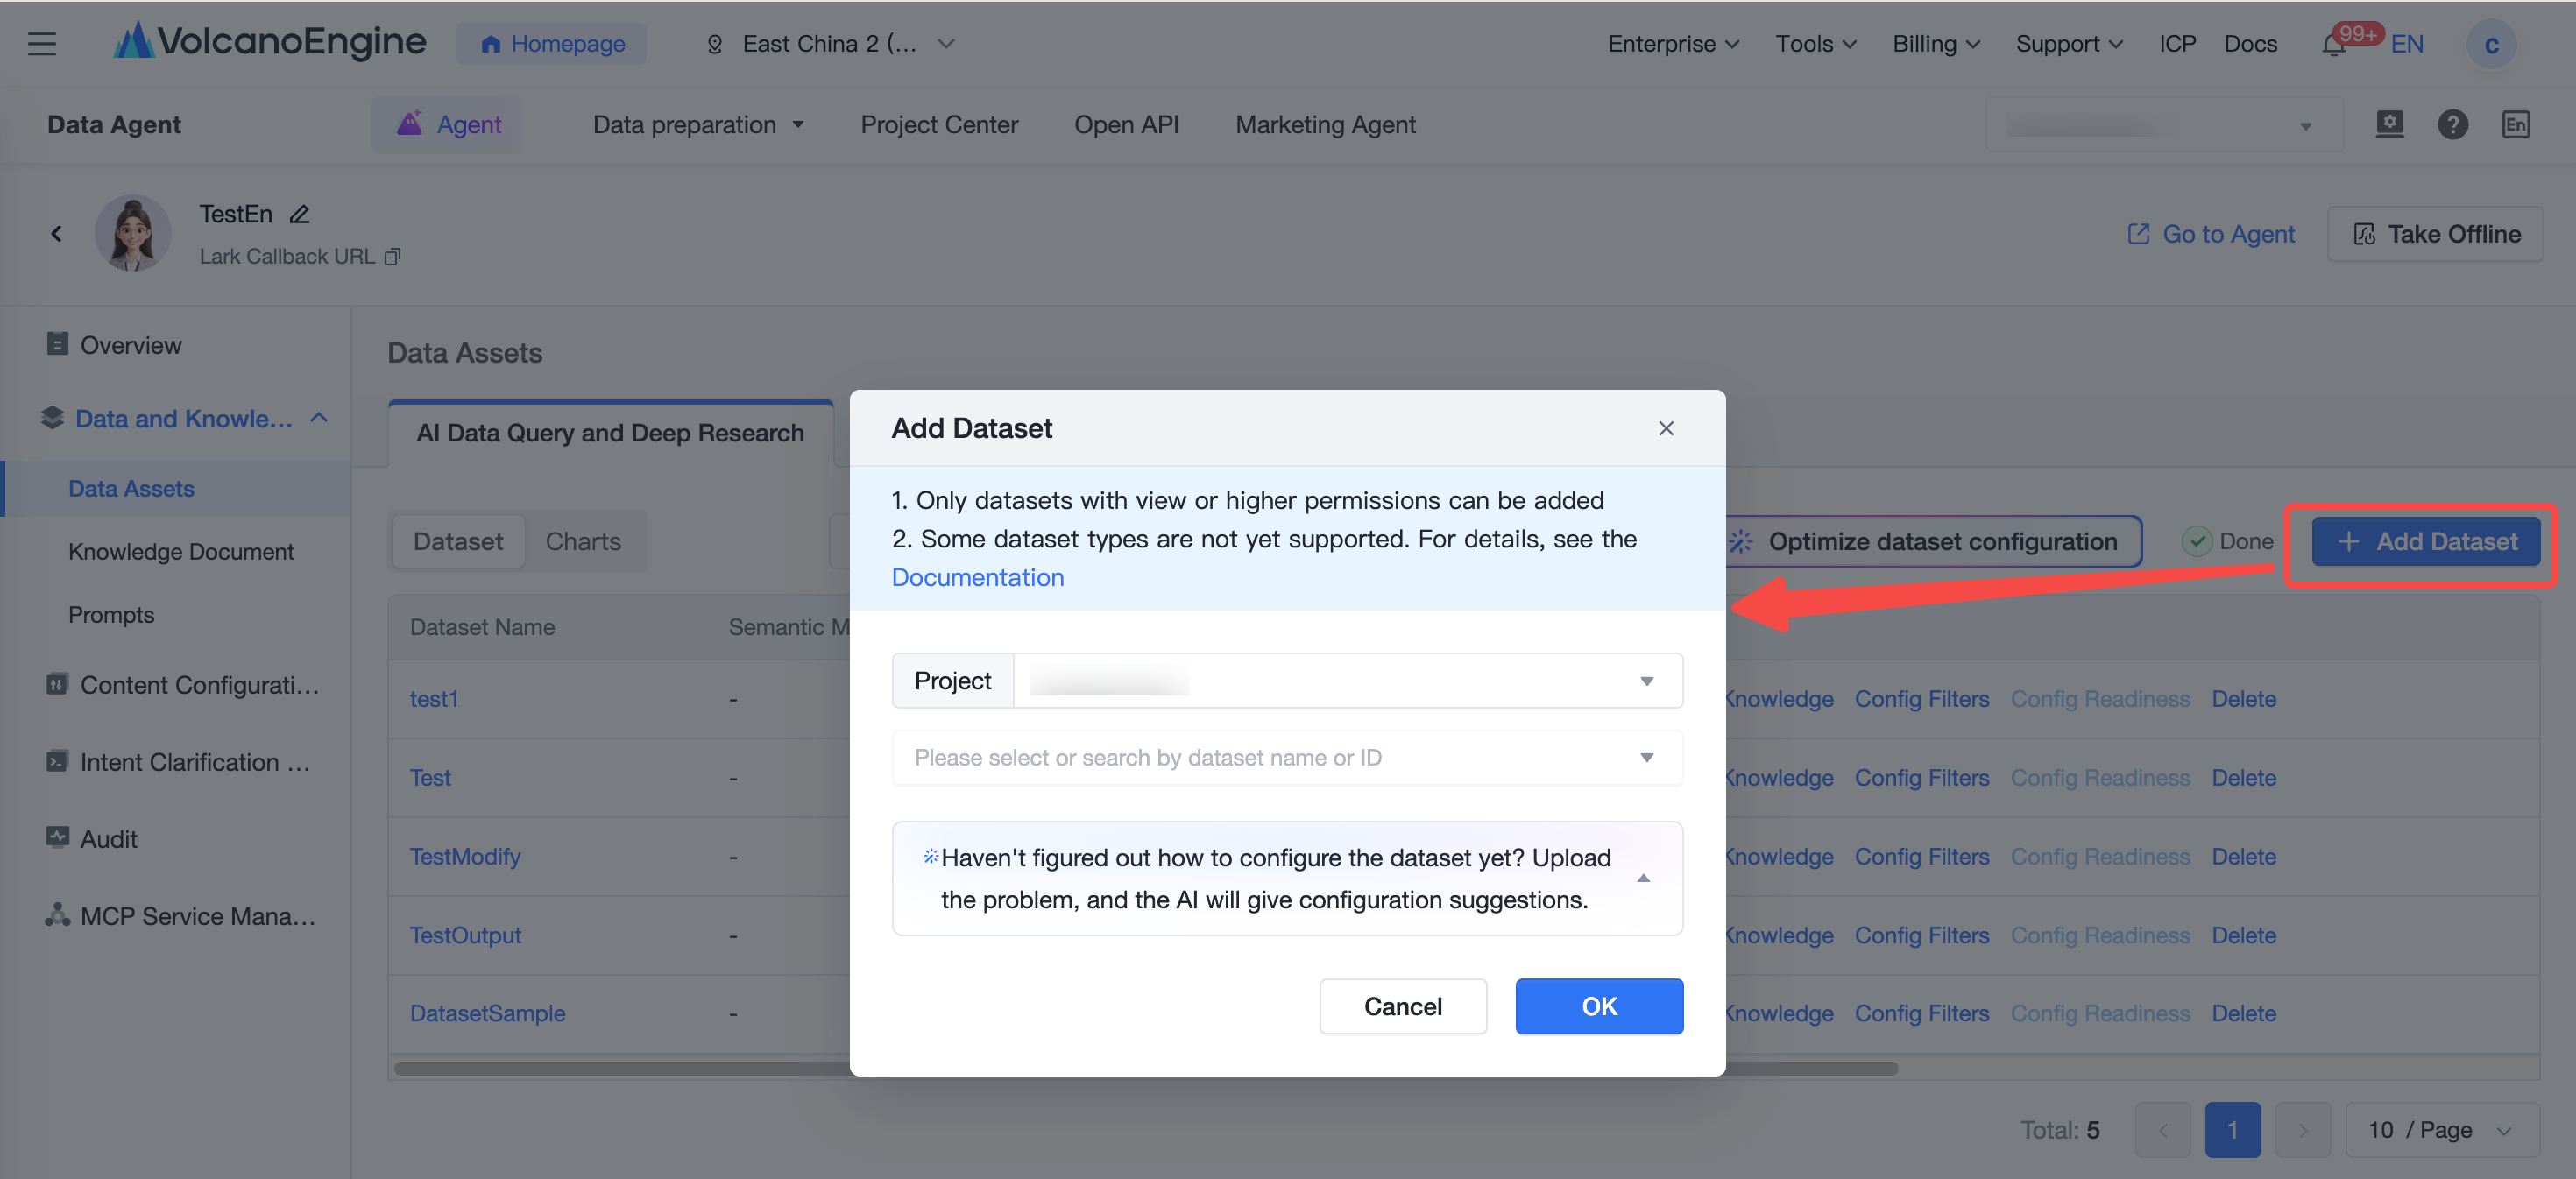Collapse the Data and Knowledge section
The height and width of the screenshot is (1179, 2576).
coord(319,418)
